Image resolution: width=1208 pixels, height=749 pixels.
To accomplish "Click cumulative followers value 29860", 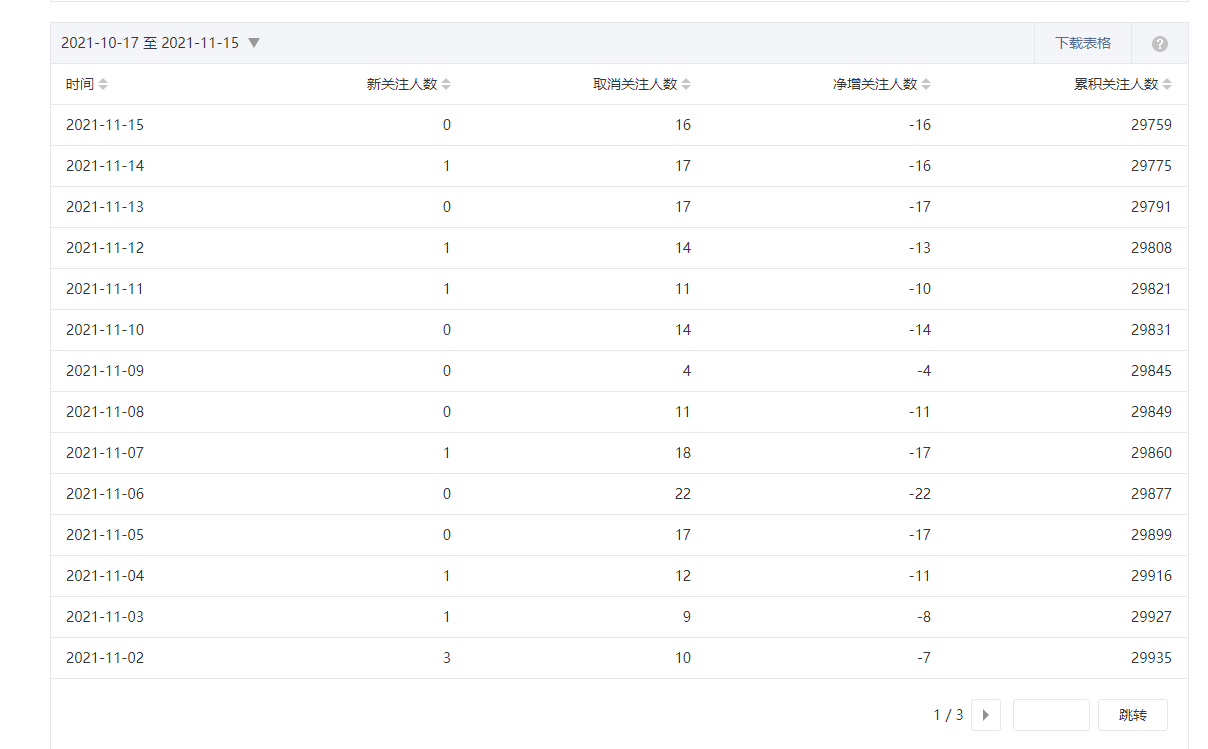I will (x=1151, y=453).
